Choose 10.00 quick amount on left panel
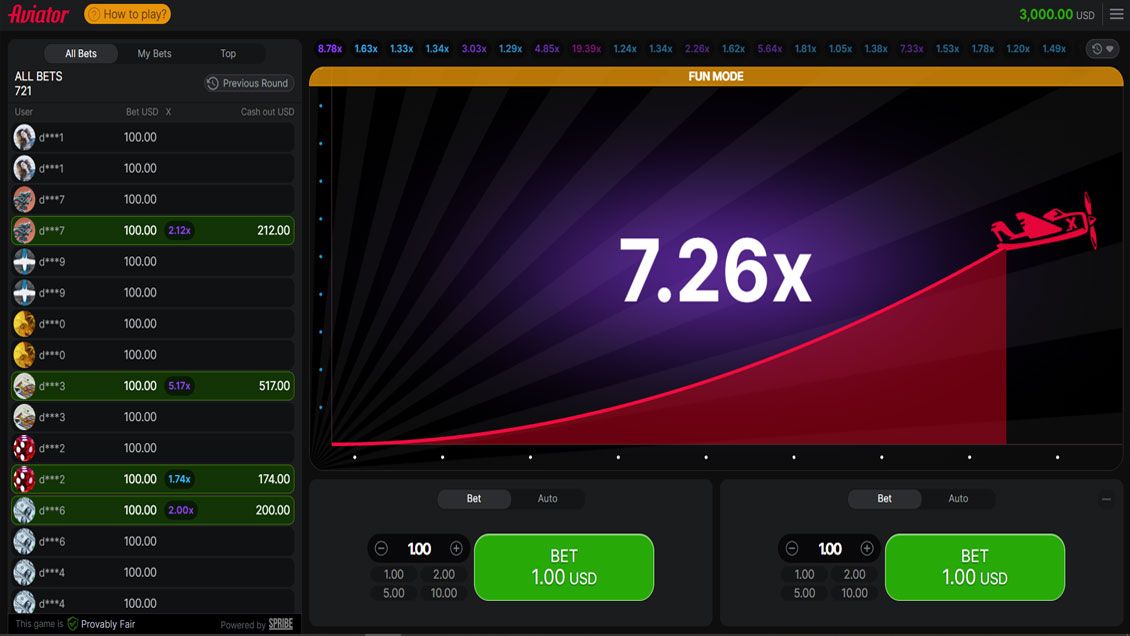1130x636 pixels. tap(443, 593)
